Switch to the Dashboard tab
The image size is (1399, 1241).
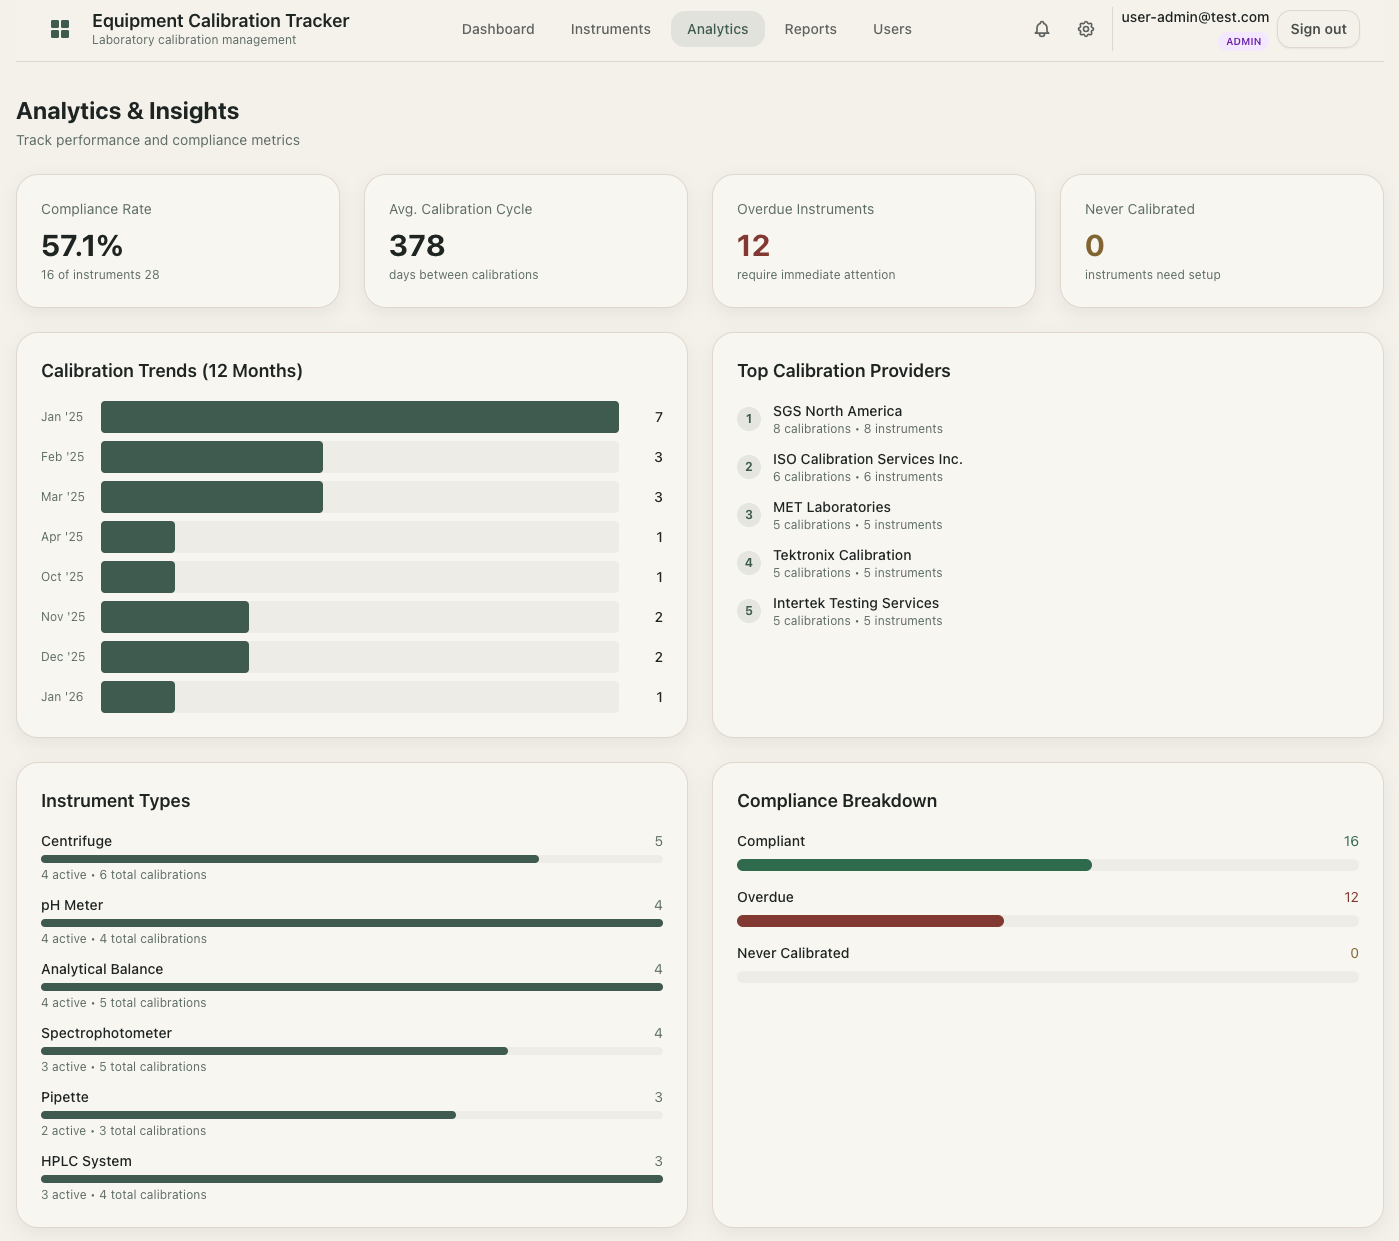(x=498, y=29)
